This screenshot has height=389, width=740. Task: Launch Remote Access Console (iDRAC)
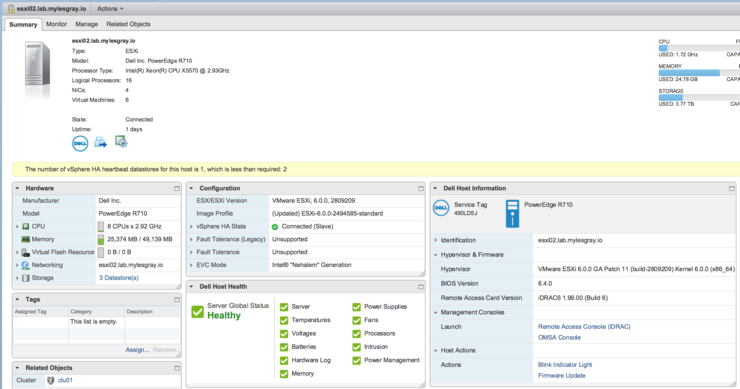point(584,327)
